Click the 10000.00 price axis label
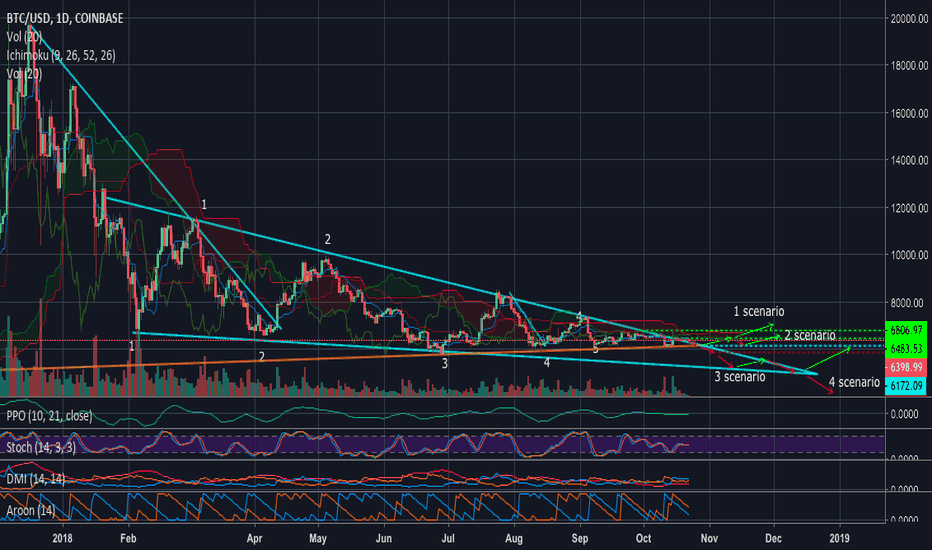This screenshot has height=550, width=932. (x=909, y=255)
